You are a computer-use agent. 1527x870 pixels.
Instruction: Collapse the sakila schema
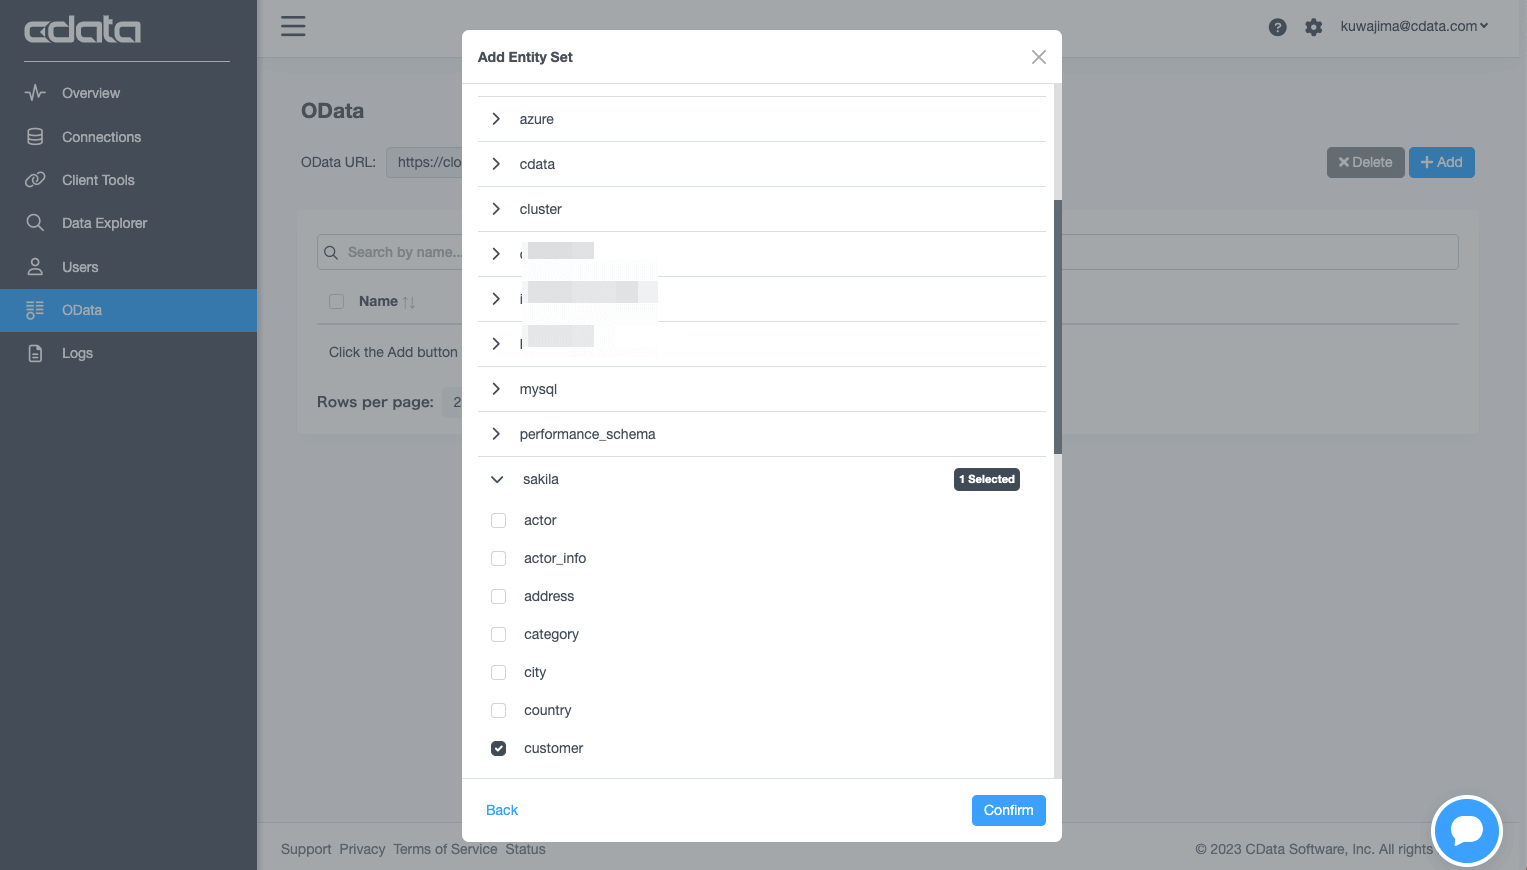497,479
